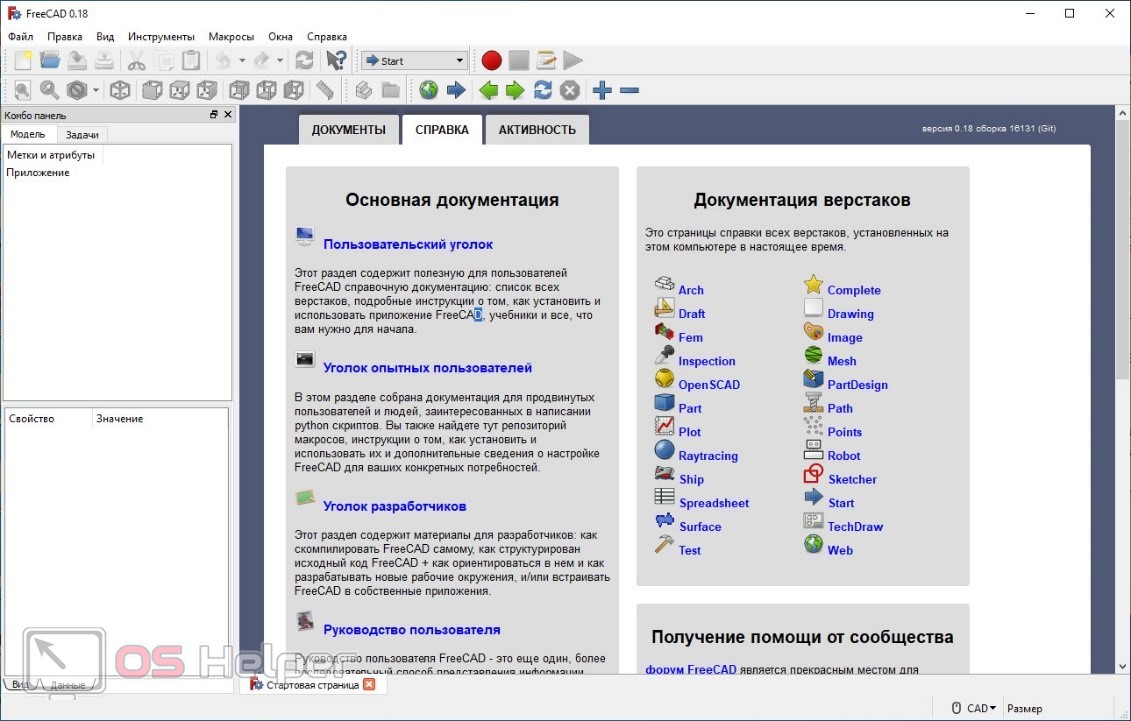Select the Приложение tree item
1131x721 pixels.
pos(38,173)
